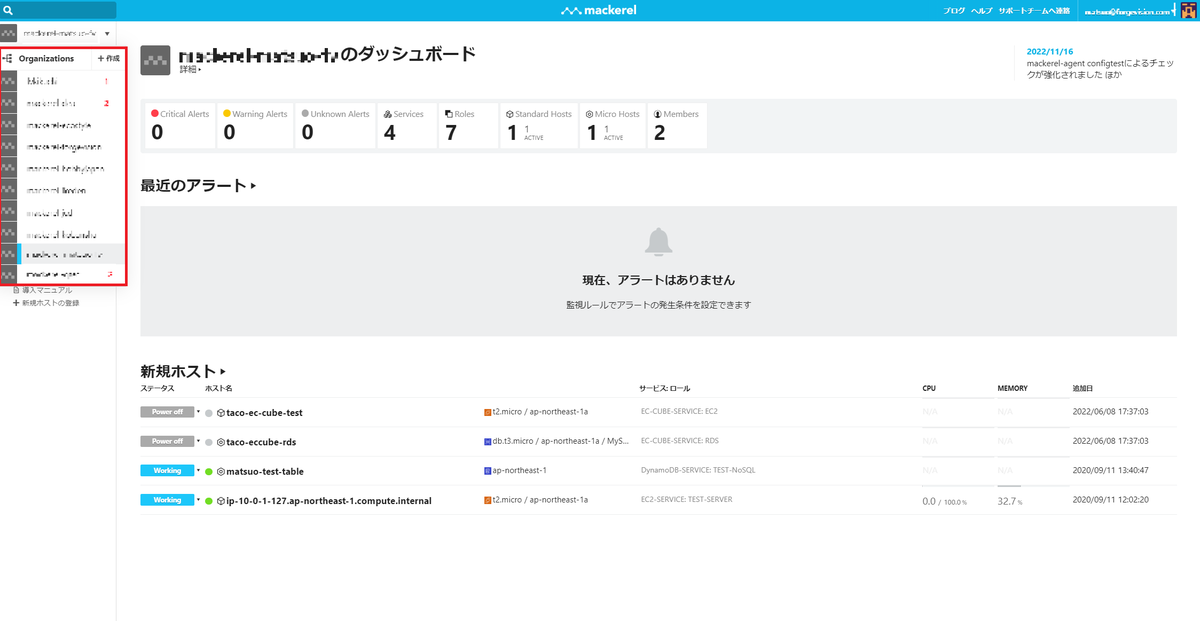The width and height of the screenshot is (1200, 621).
Task: Click the Standard Hosts stat icon
Action: coord(509,114)
